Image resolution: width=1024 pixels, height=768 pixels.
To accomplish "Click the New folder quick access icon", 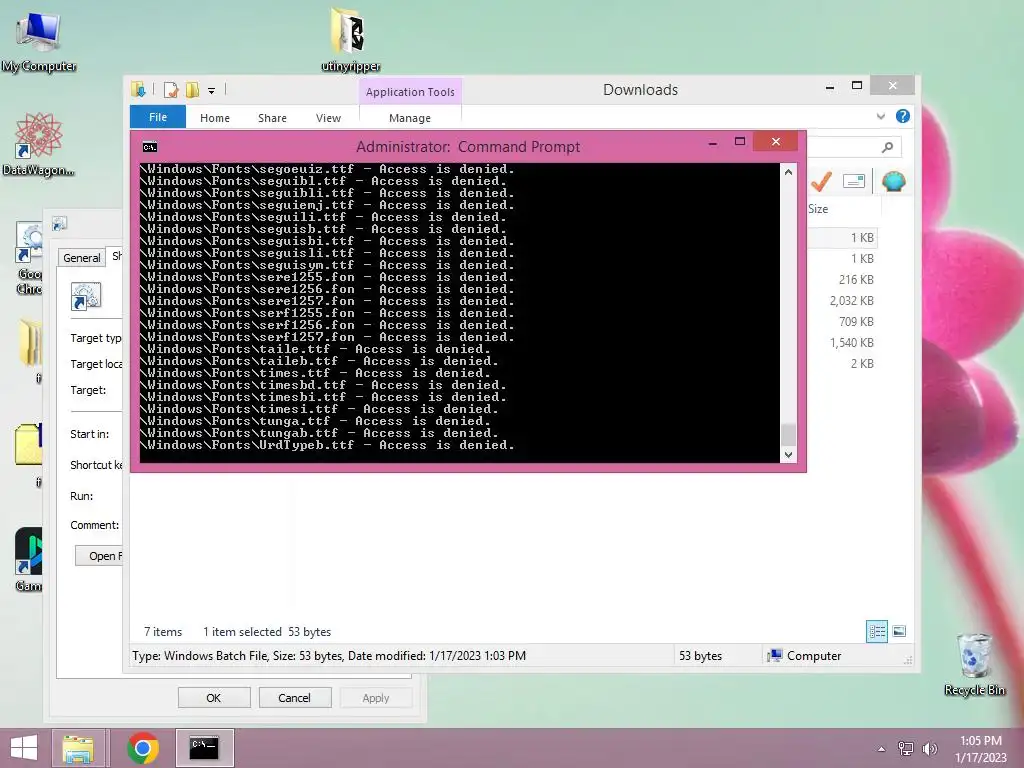I will point(193,89).
